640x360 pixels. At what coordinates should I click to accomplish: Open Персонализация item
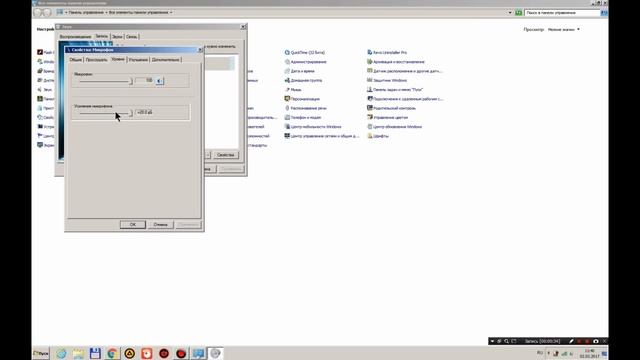pos(302,99)
